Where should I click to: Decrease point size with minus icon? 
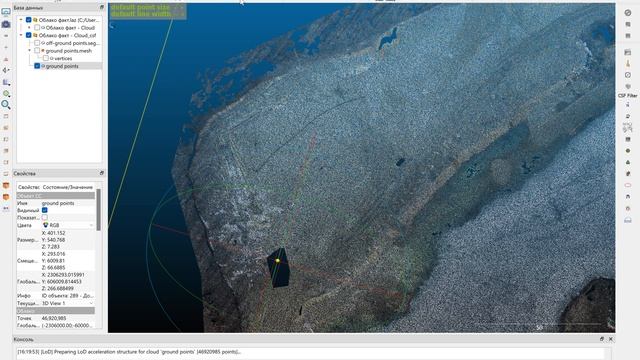point(6,36)
